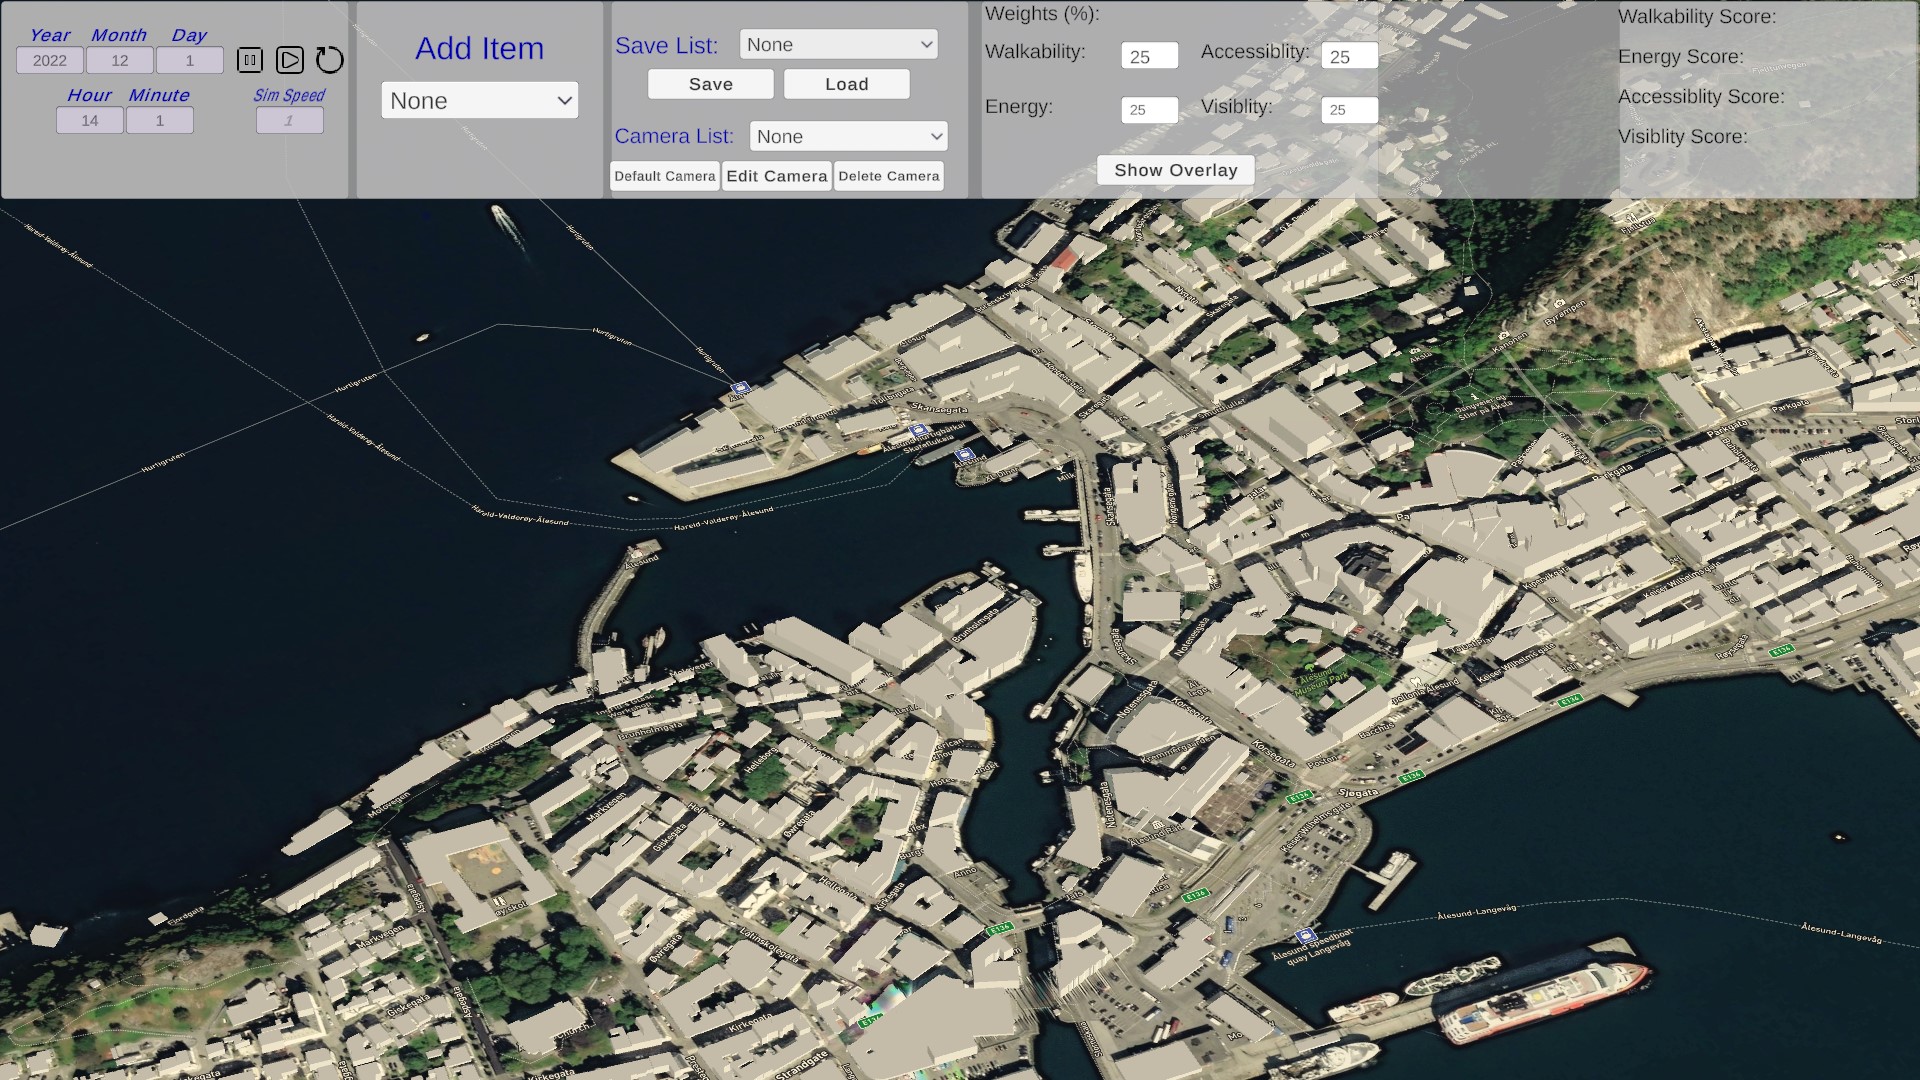Click the Edit Camera button
The height and width of the screenshot is (1080, 1920).
click(777, 176)
